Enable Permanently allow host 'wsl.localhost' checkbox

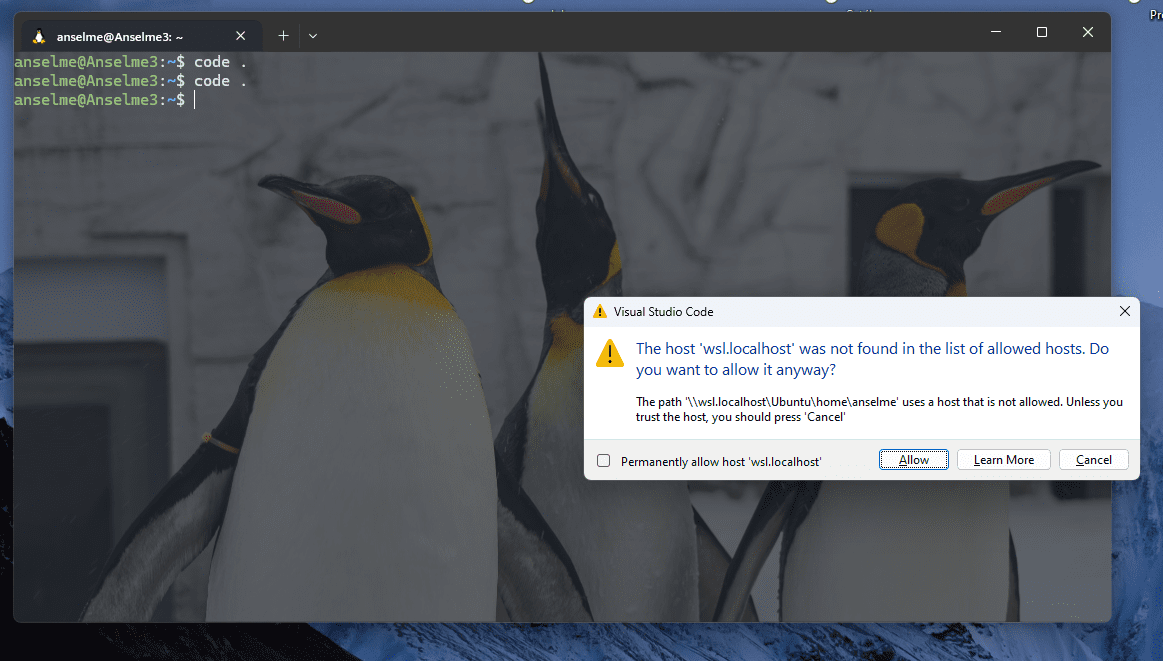point(604,461)
